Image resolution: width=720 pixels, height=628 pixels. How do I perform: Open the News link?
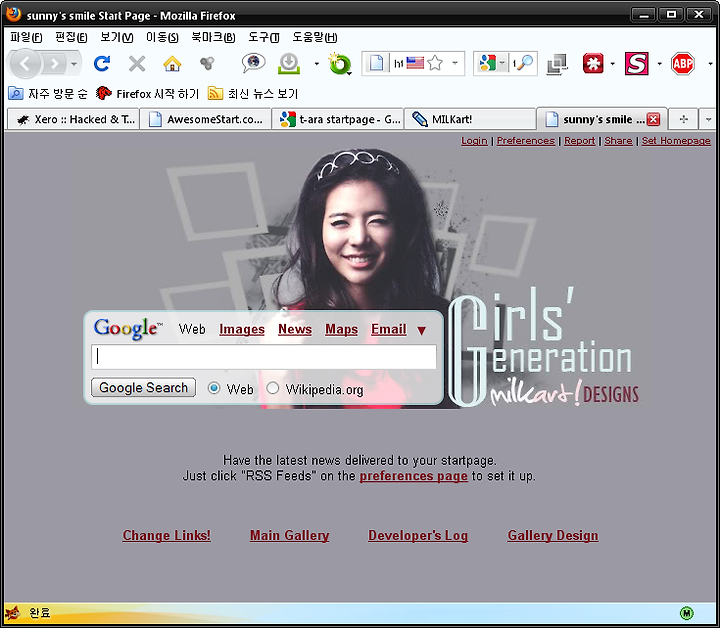pyautogui.click(x=295, y=329)
